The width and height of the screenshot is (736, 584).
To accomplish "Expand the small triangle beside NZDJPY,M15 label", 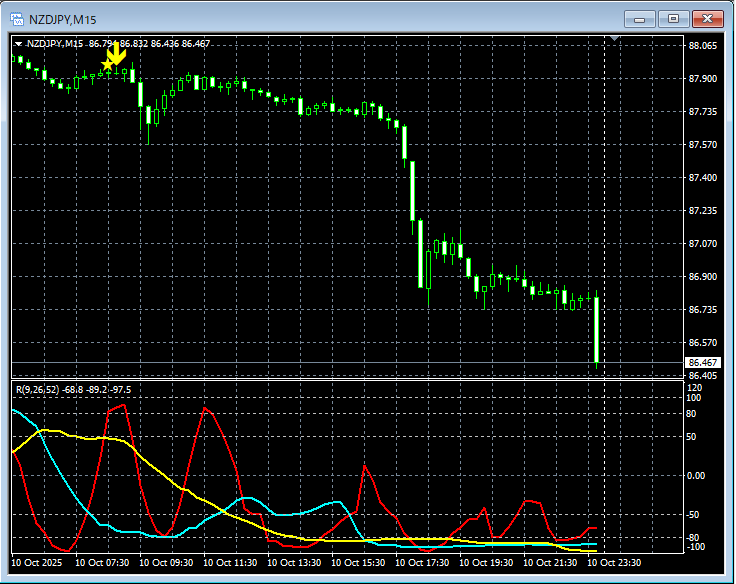I will [19, 44].
